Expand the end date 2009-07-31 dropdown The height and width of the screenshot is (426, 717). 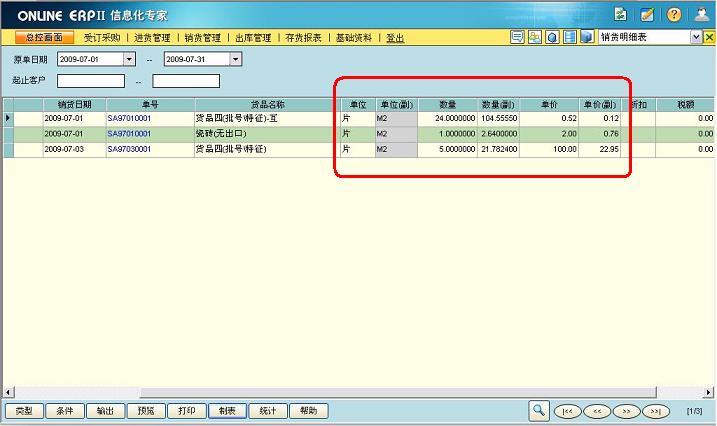(x=235, y=59)
